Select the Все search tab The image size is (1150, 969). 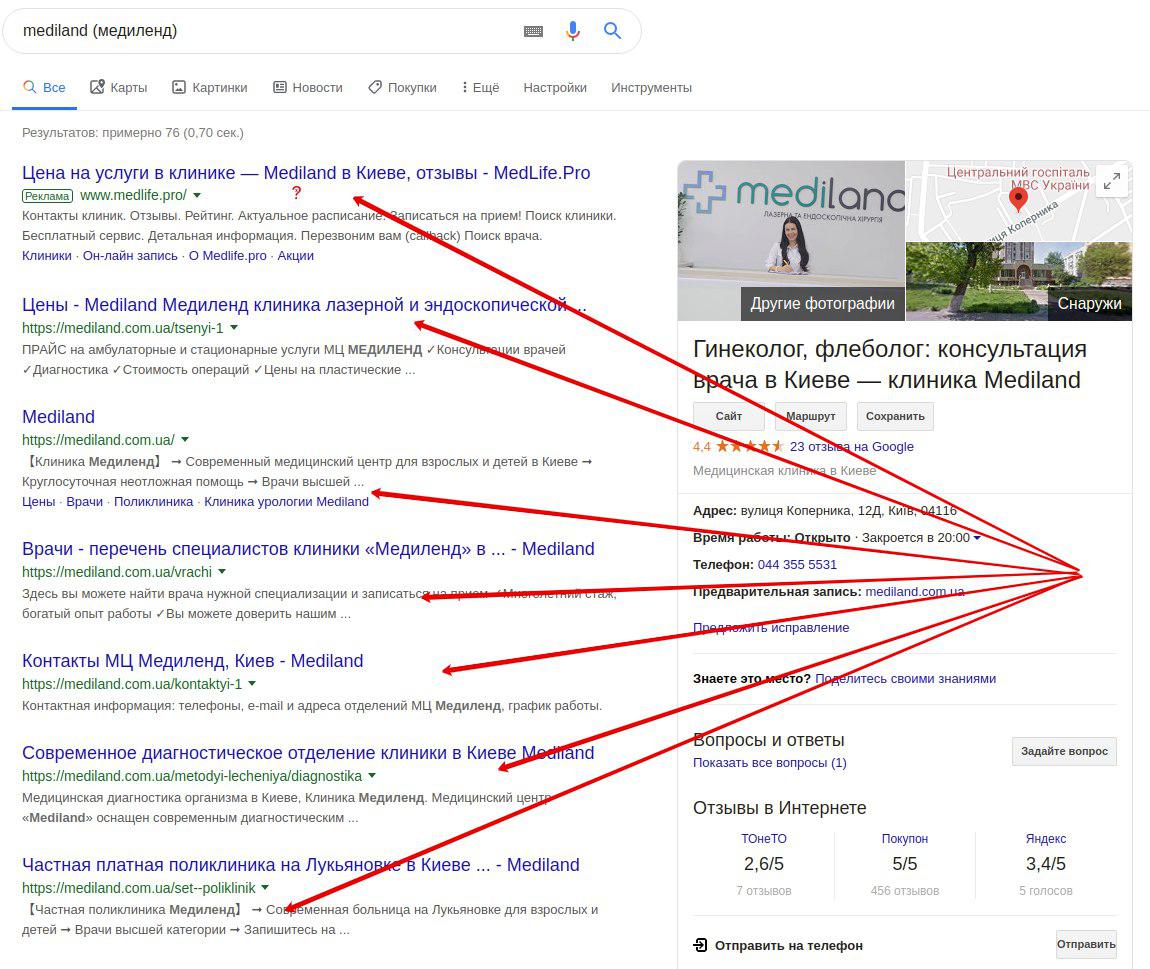(x=44, y=87)
